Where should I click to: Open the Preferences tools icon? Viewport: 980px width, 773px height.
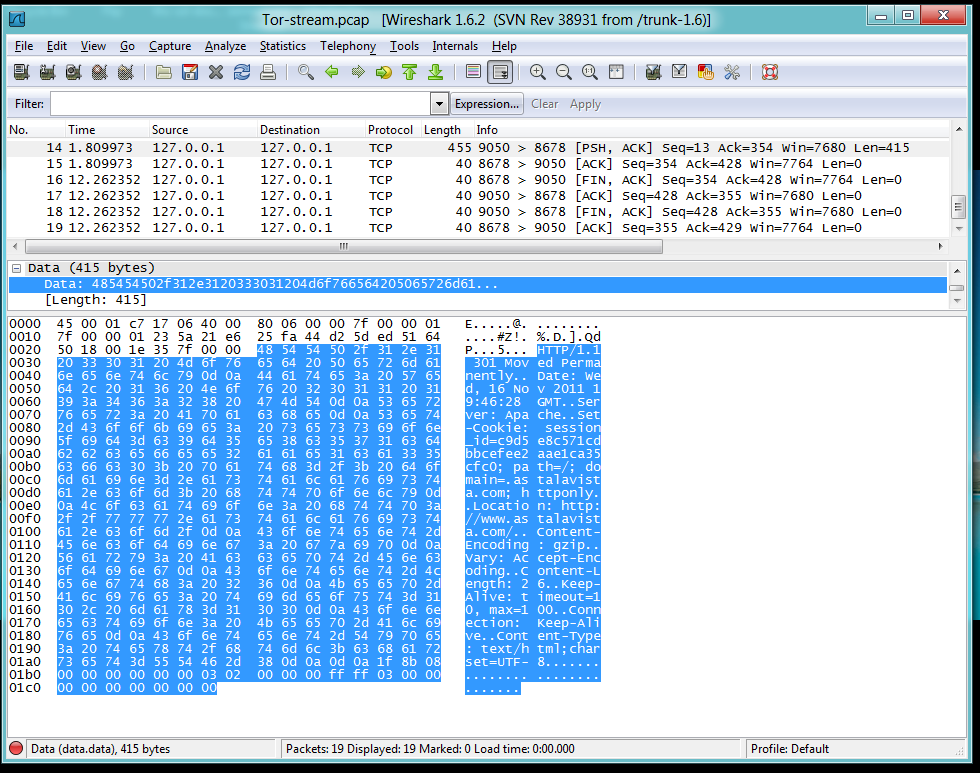coord(732,72)
